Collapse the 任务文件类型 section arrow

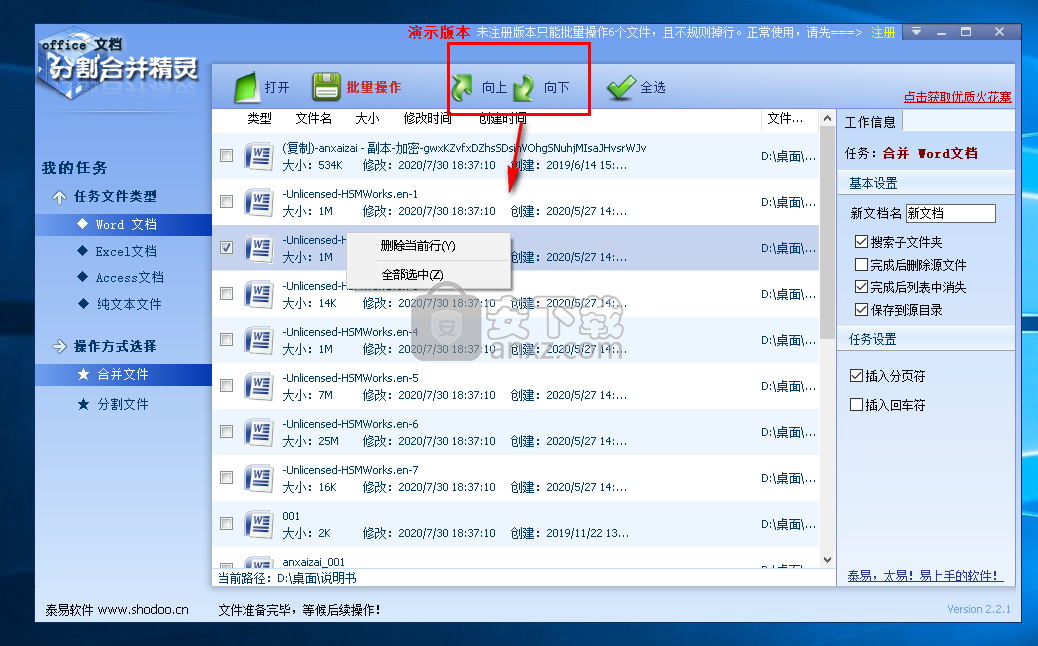coord(60,197)
